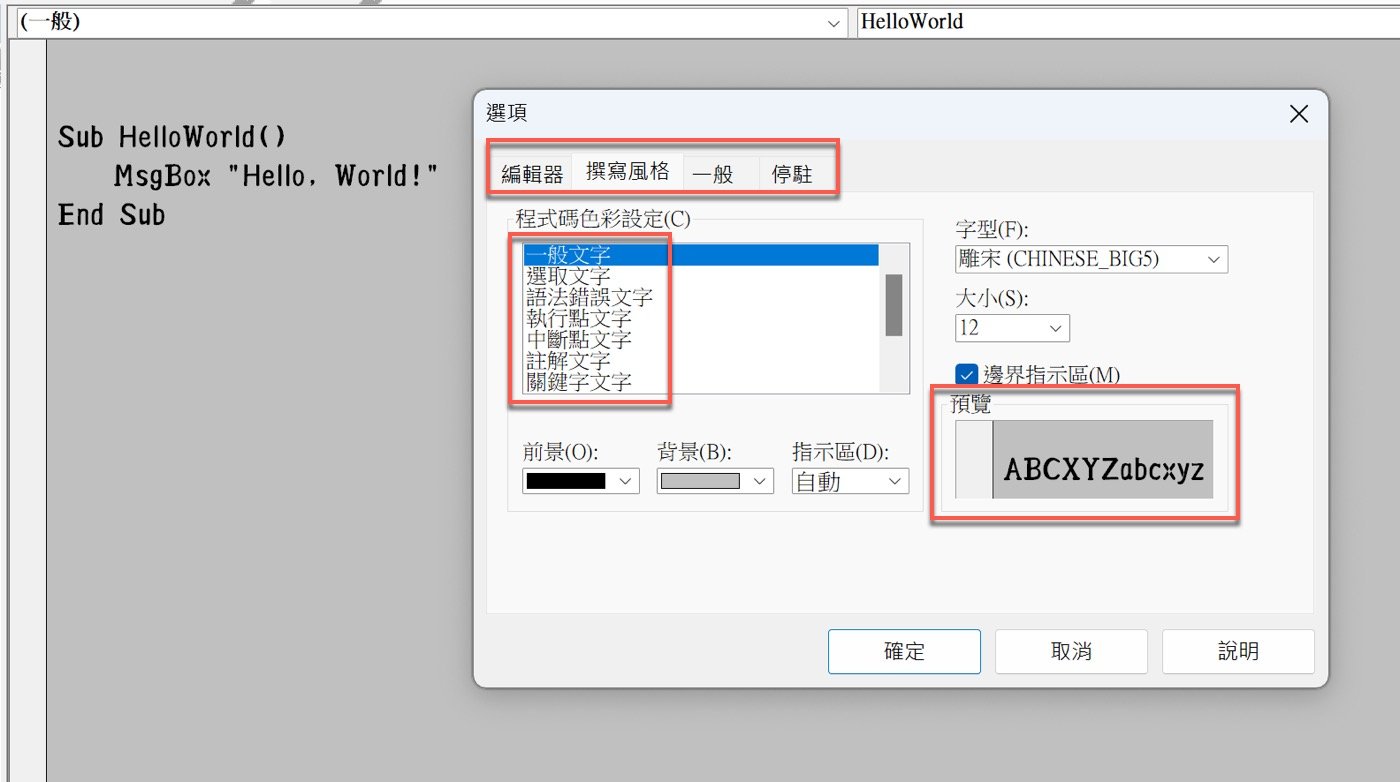Pick 註解文字 in the list
Viewport: 1400px width, 782px height.
pos(700,360)
